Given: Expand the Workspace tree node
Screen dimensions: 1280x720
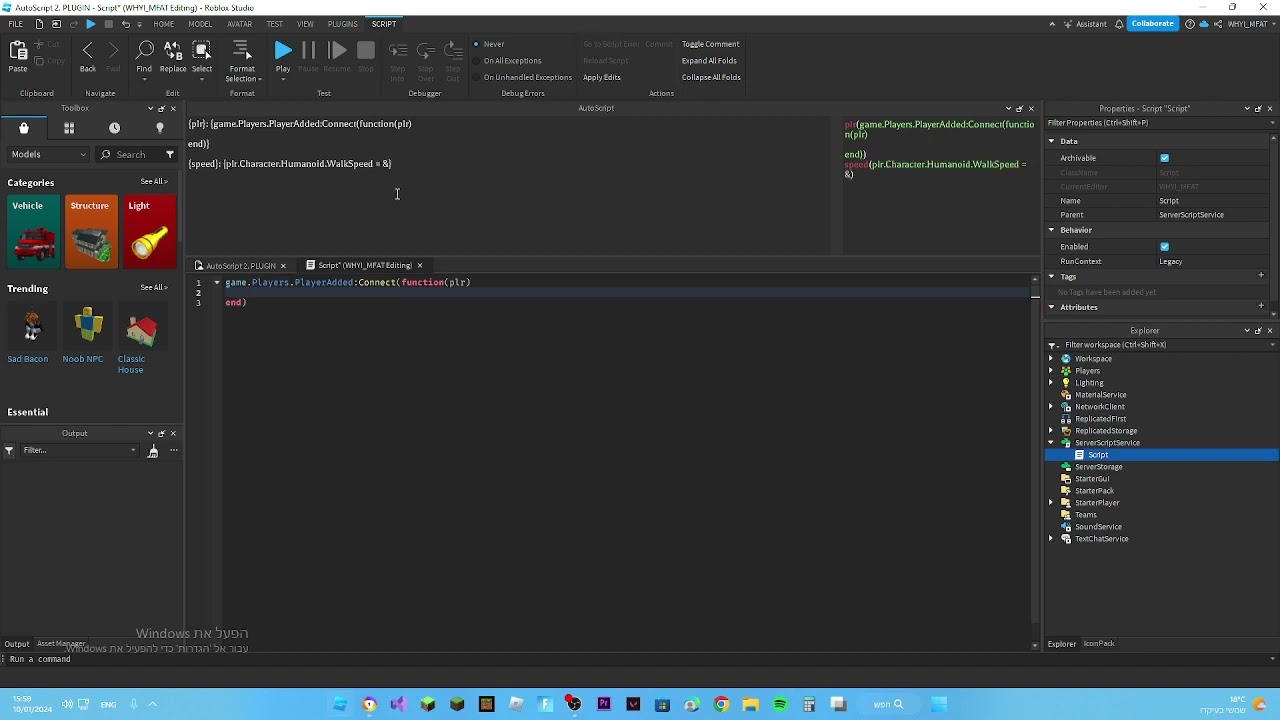Looking at the screenshot, I should 1051,359.
